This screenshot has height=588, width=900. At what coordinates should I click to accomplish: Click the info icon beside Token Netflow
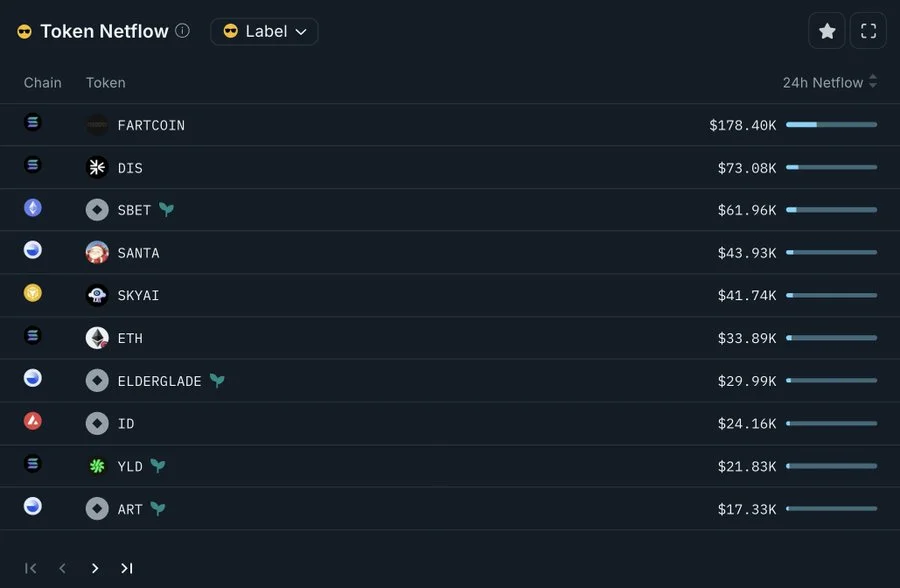click(182, 31)
